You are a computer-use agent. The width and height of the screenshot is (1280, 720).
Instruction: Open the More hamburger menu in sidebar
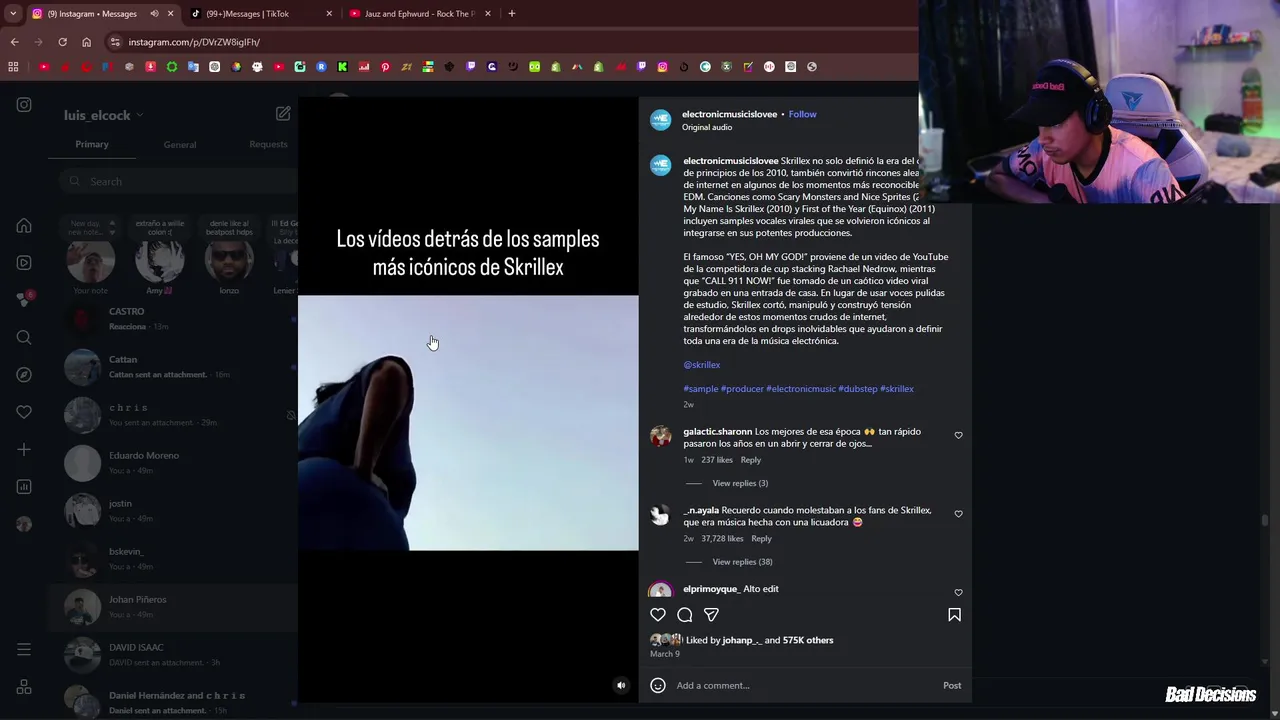click(24, 650)
